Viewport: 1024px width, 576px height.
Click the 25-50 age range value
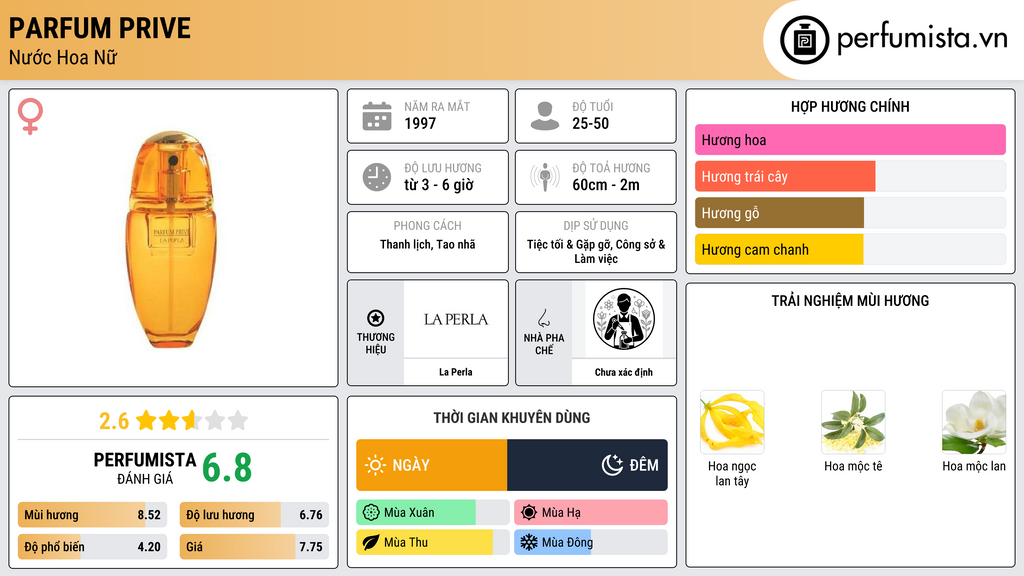[590, 123]
